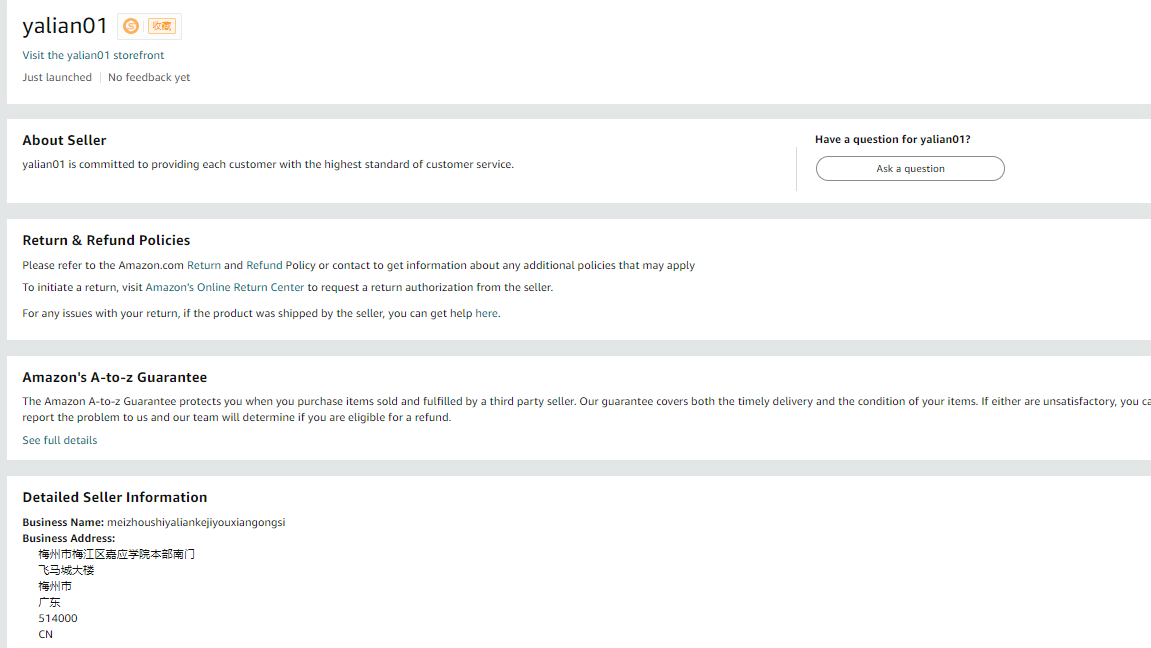This screenshot has width=1151, height=648.
Task: Click the 'Just launched' status text
Action: [x=57, y=77]
